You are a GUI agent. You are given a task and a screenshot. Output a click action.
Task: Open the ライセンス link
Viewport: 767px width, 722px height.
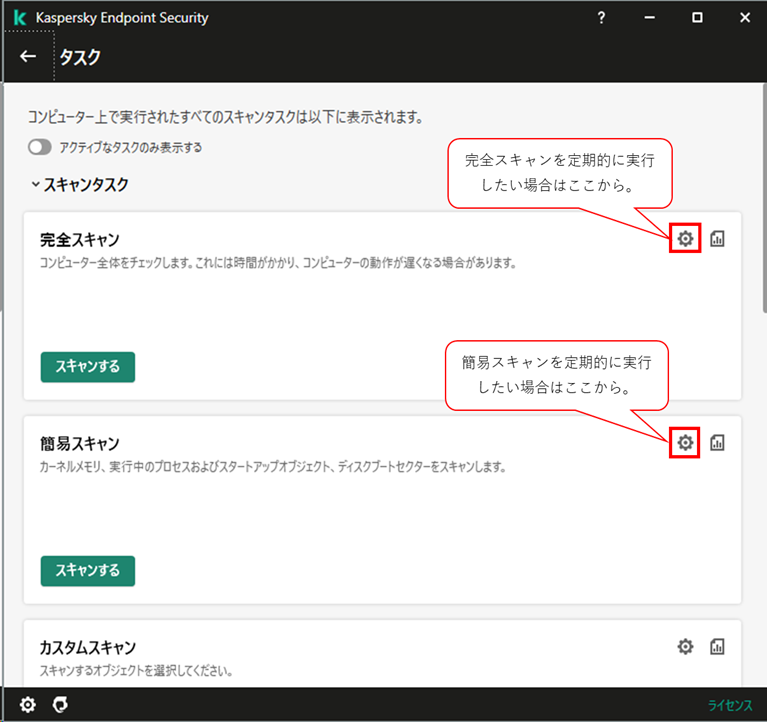(730, 705)
